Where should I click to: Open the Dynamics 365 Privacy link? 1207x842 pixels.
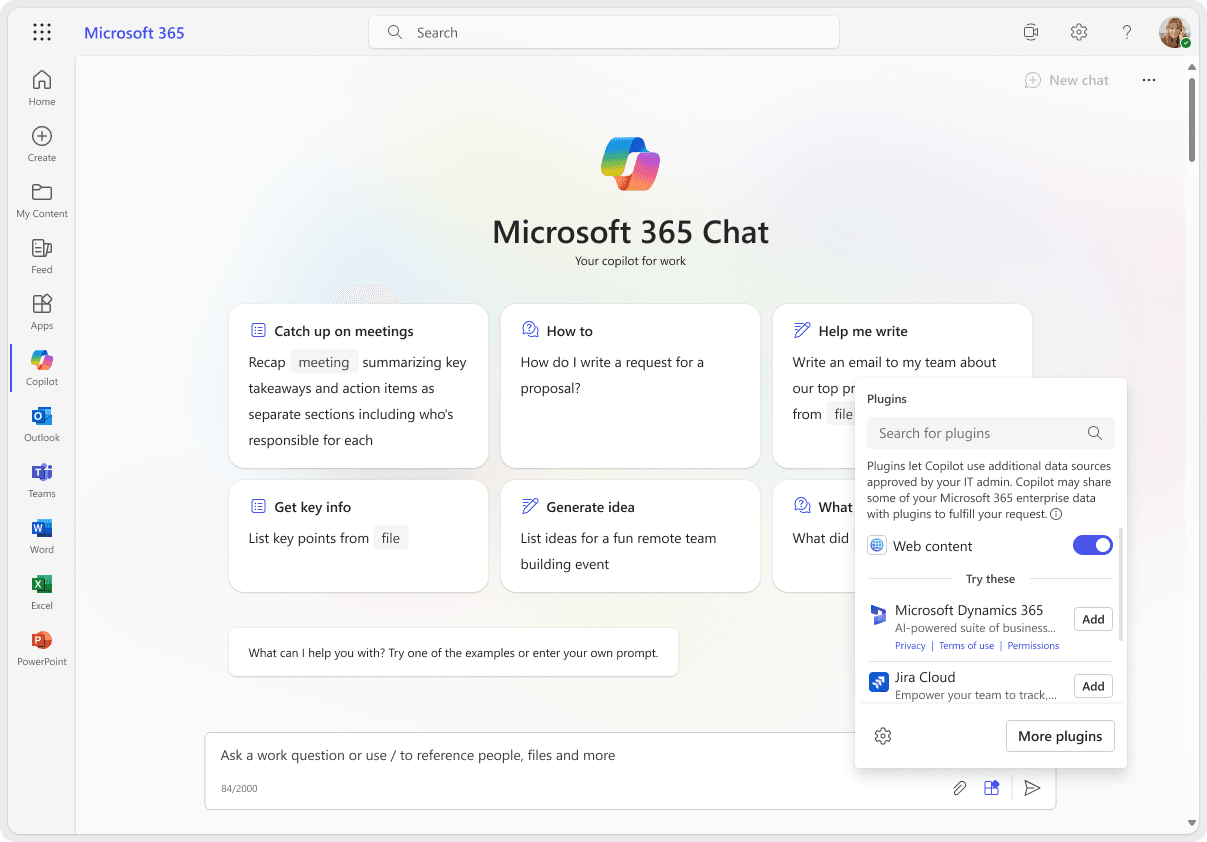tap(910, 646)
